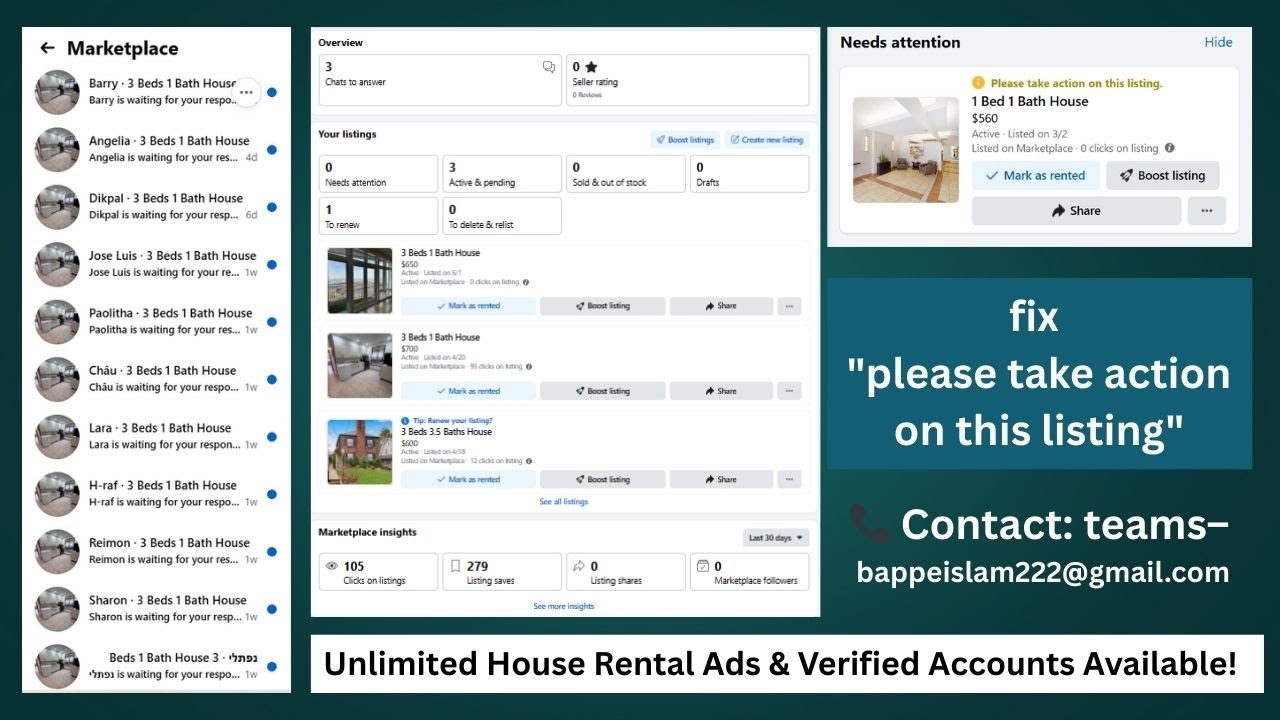Open the Chats to answer card

coord(440,80)
